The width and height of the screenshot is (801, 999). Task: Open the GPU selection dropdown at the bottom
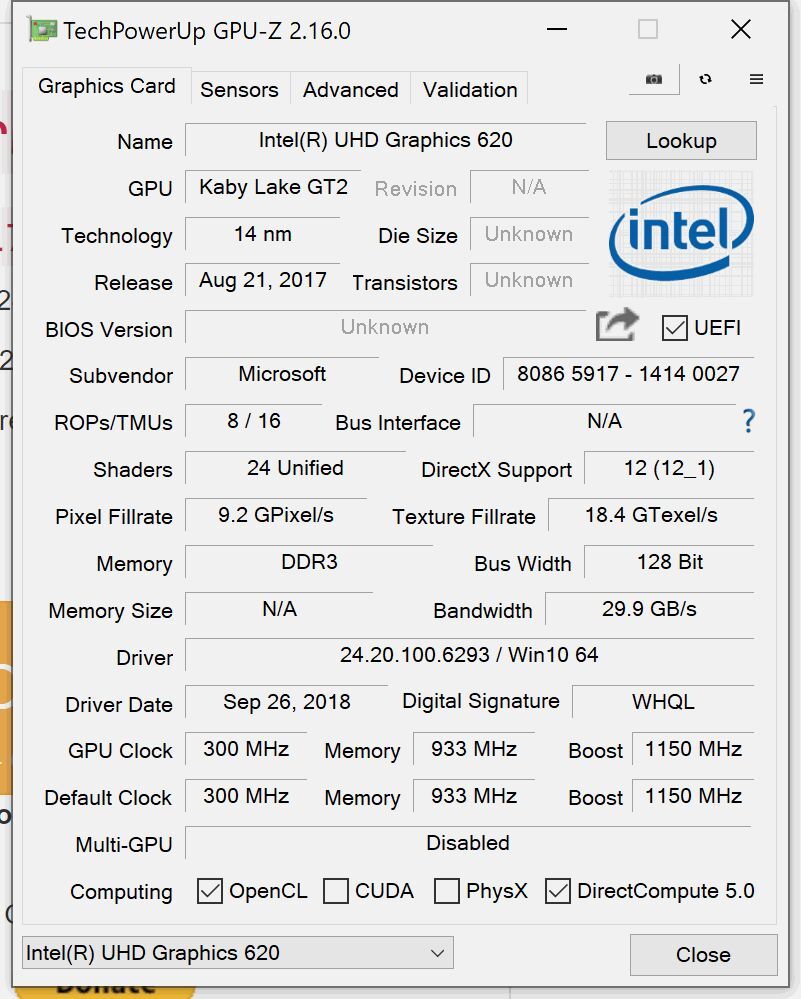436,952
